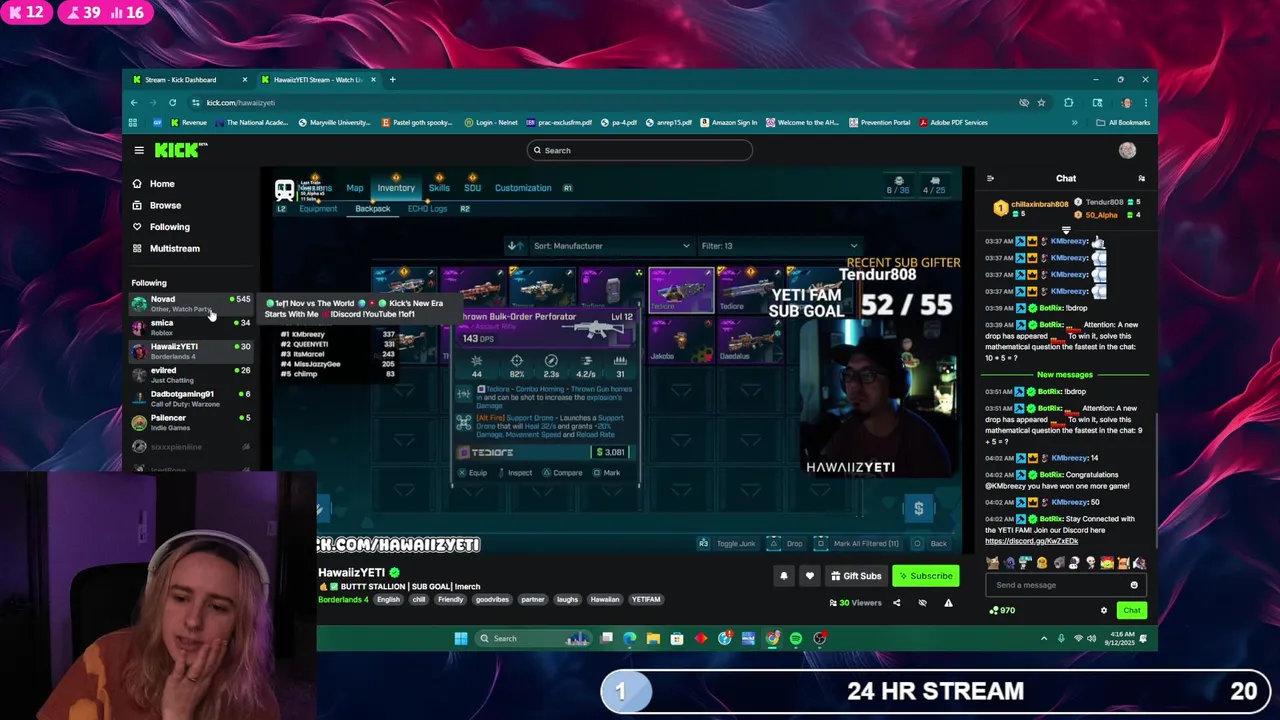Open the Revenue bookmark
This screenshot has height=720, width=1280.
click(188, 123)
